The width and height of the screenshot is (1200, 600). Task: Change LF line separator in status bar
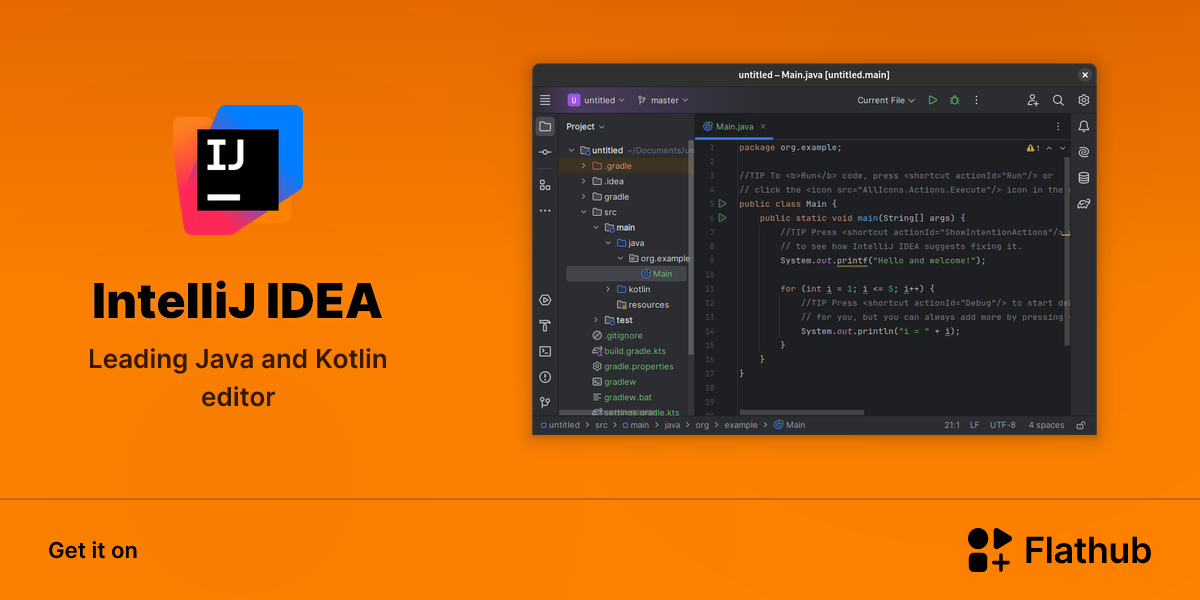pyautogui.click(x=975, y=425)
